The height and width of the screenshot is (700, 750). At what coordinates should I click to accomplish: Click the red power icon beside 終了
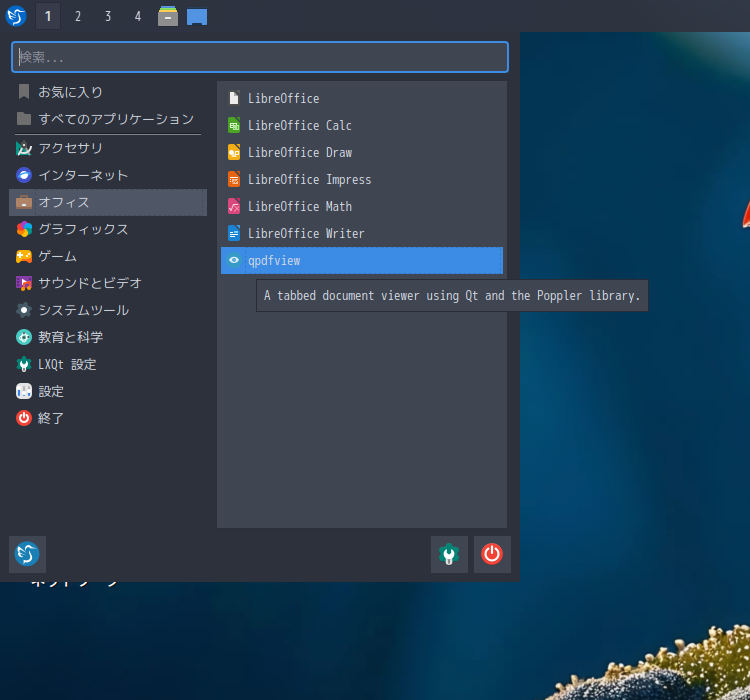[24, 418]
